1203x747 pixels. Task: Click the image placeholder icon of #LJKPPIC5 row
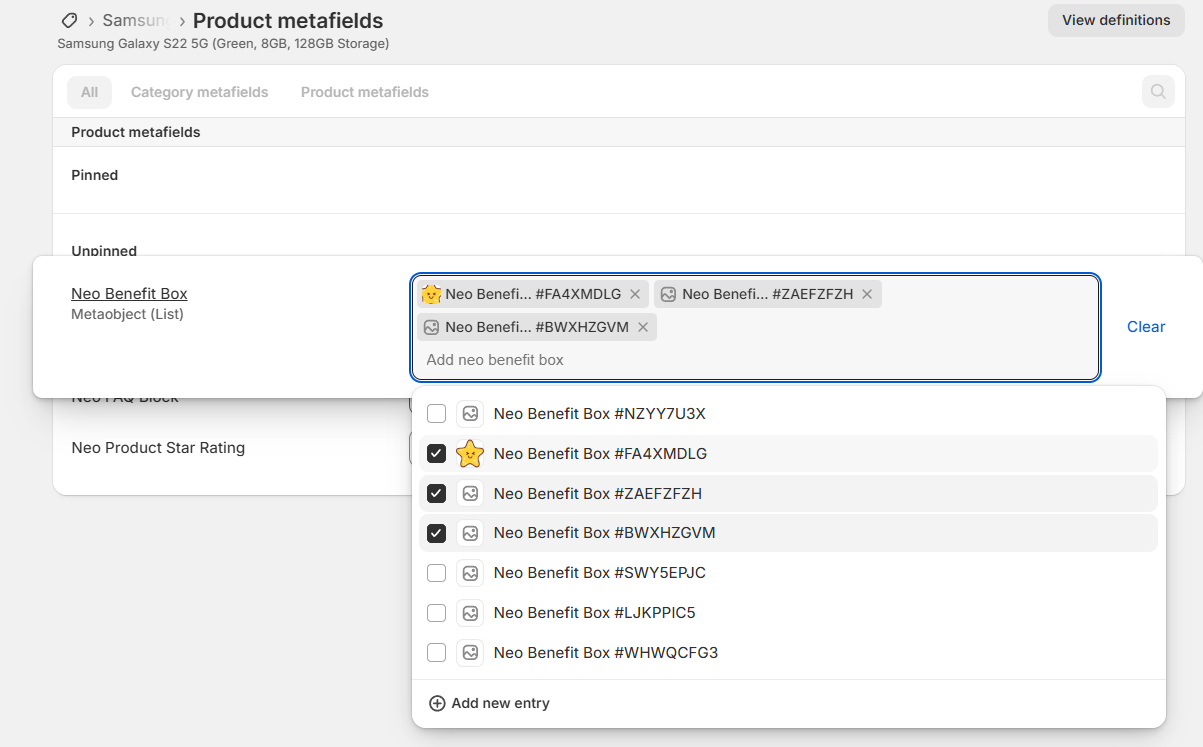470,613
